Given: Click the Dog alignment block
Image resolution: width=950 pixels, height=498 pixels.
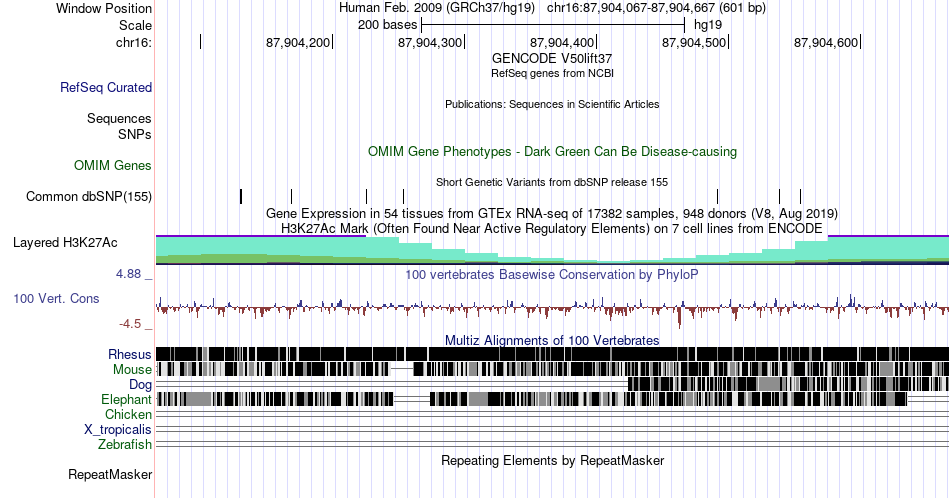Looking at the screenshot, I should click(x=788, y=384).
